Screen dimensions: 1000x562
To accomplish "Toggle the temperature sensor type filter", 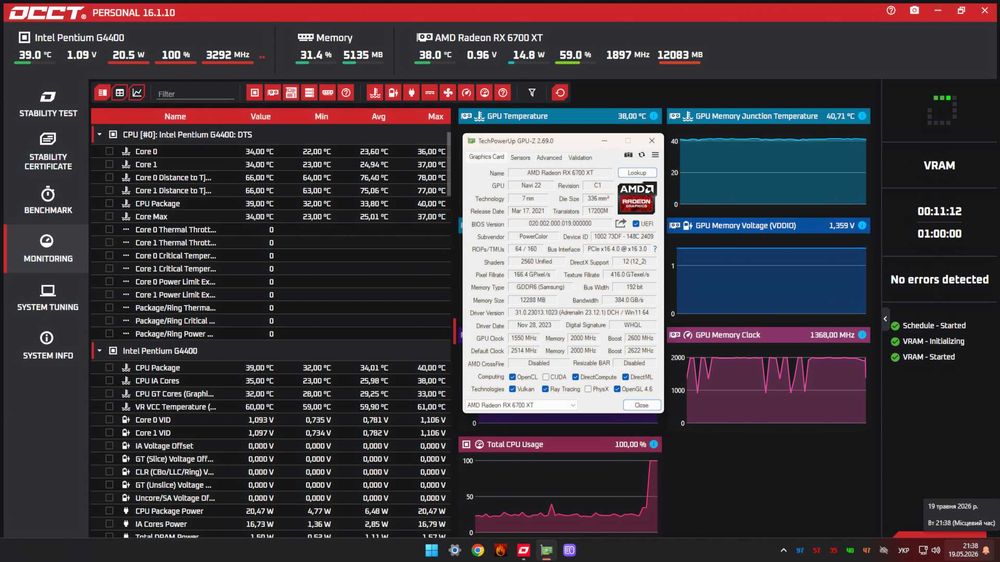I will click(375, 93).
